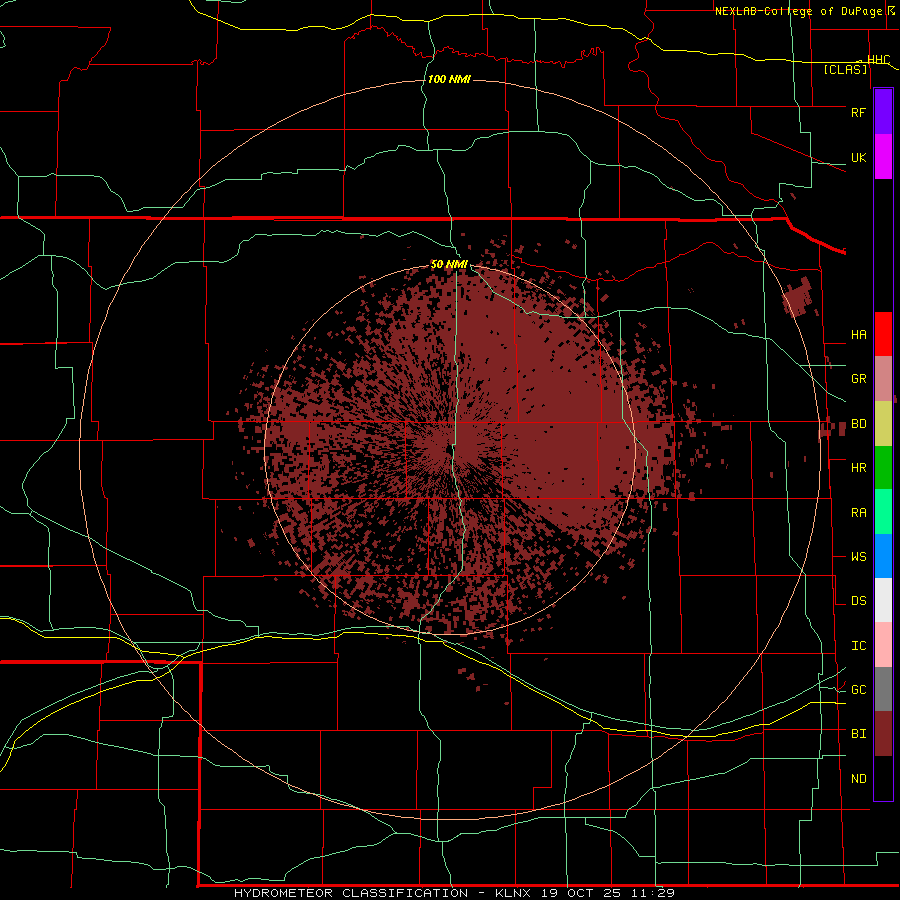Viewport: 900px width, 900px height.
Task: Click the IC legend label
Action: point(858,646)
